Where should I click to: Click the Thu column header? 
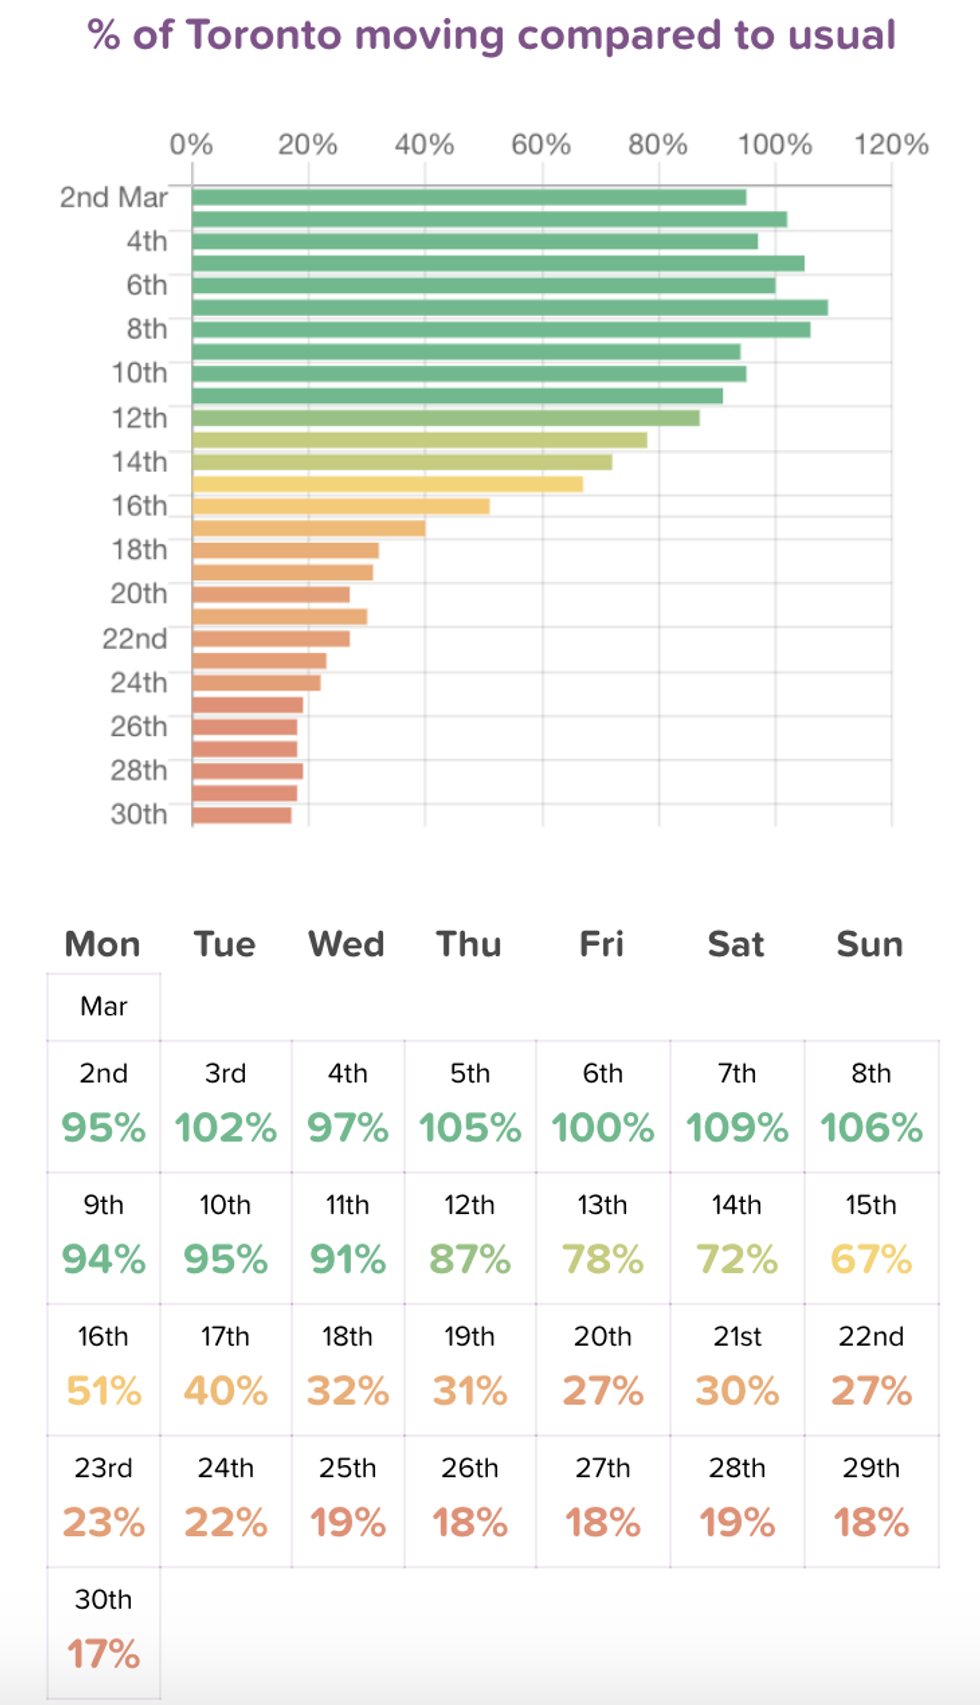(x=468, y=944)
